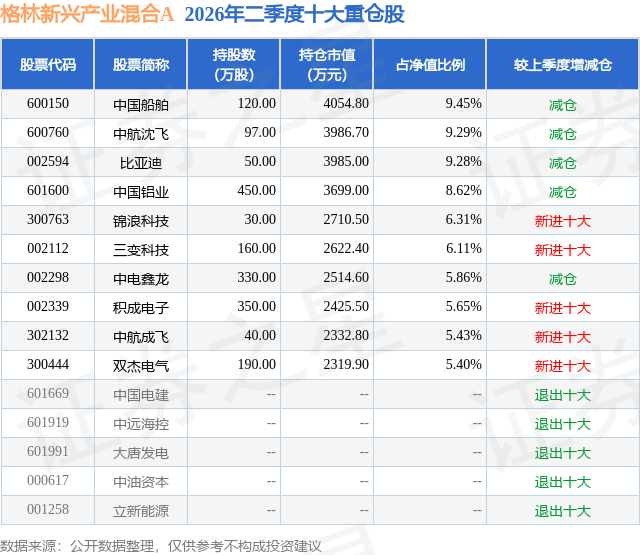Click market value 2514.60

point(346,278)
